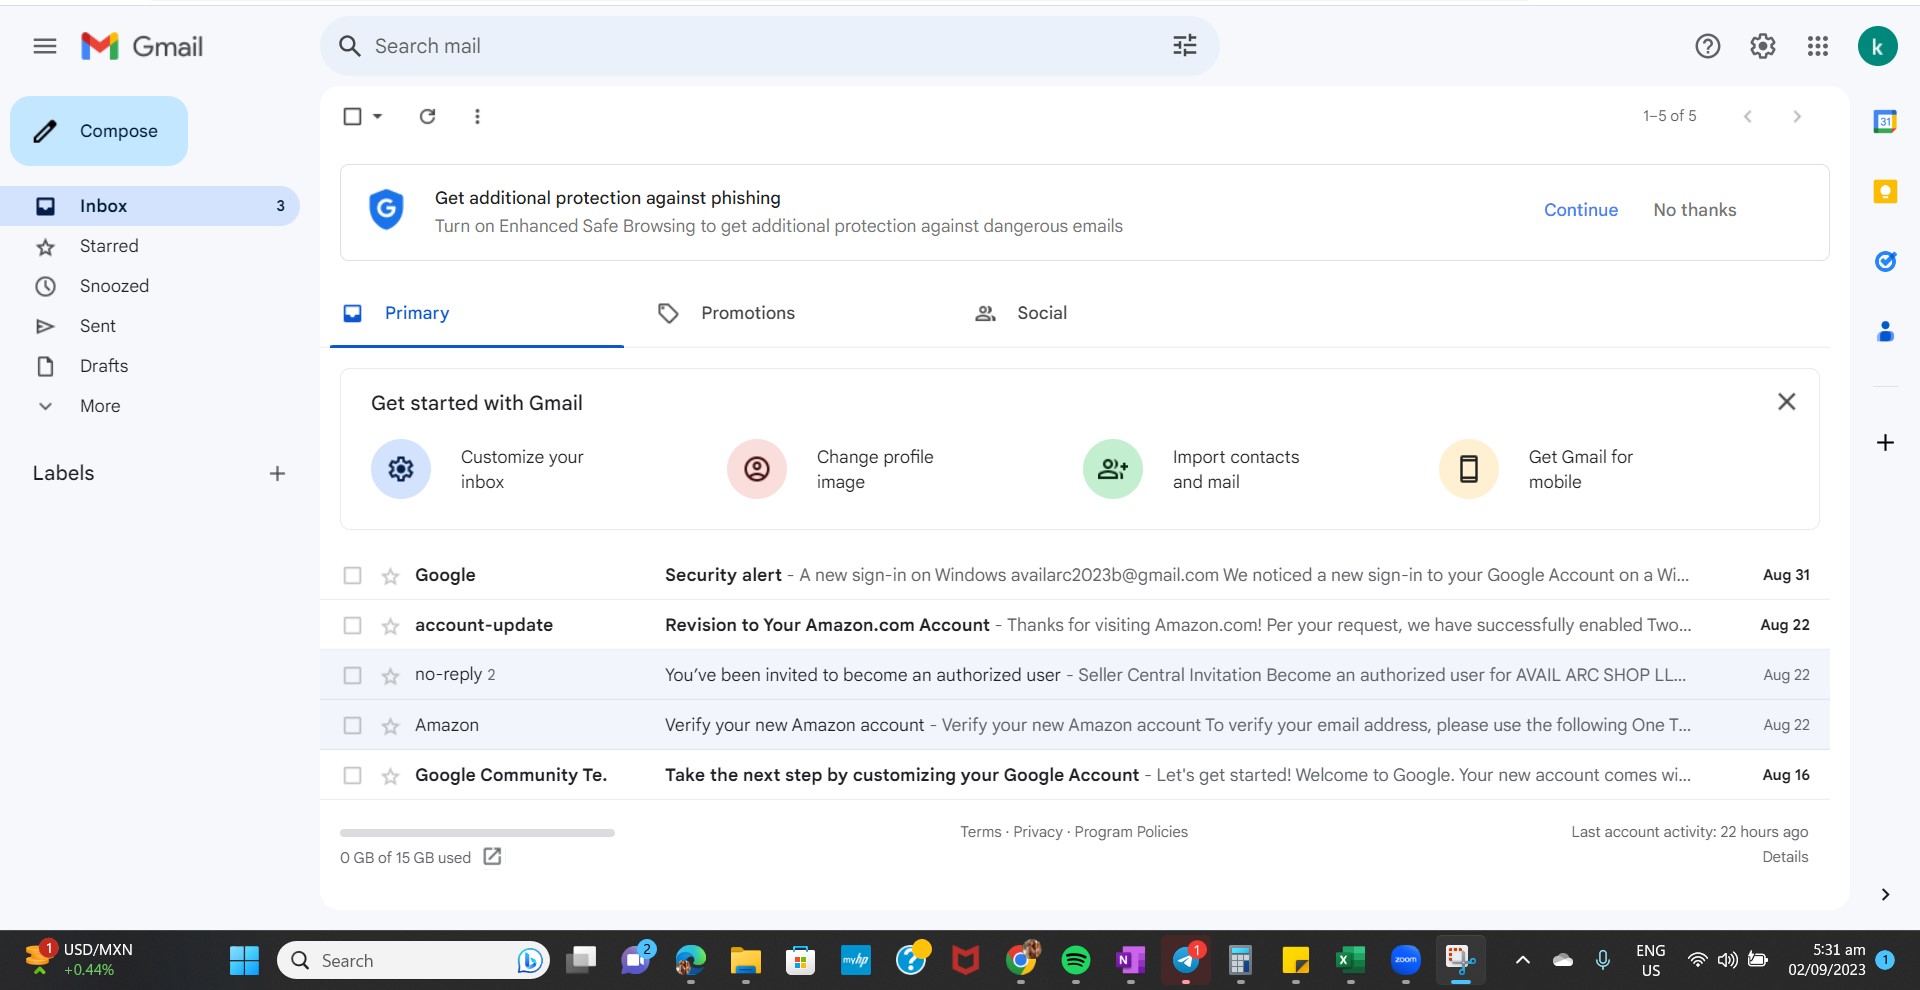The height and width of the screenshot is (990, 1920).
Task: Open Google Contacts side panel
Action: tap(1885, 331)
